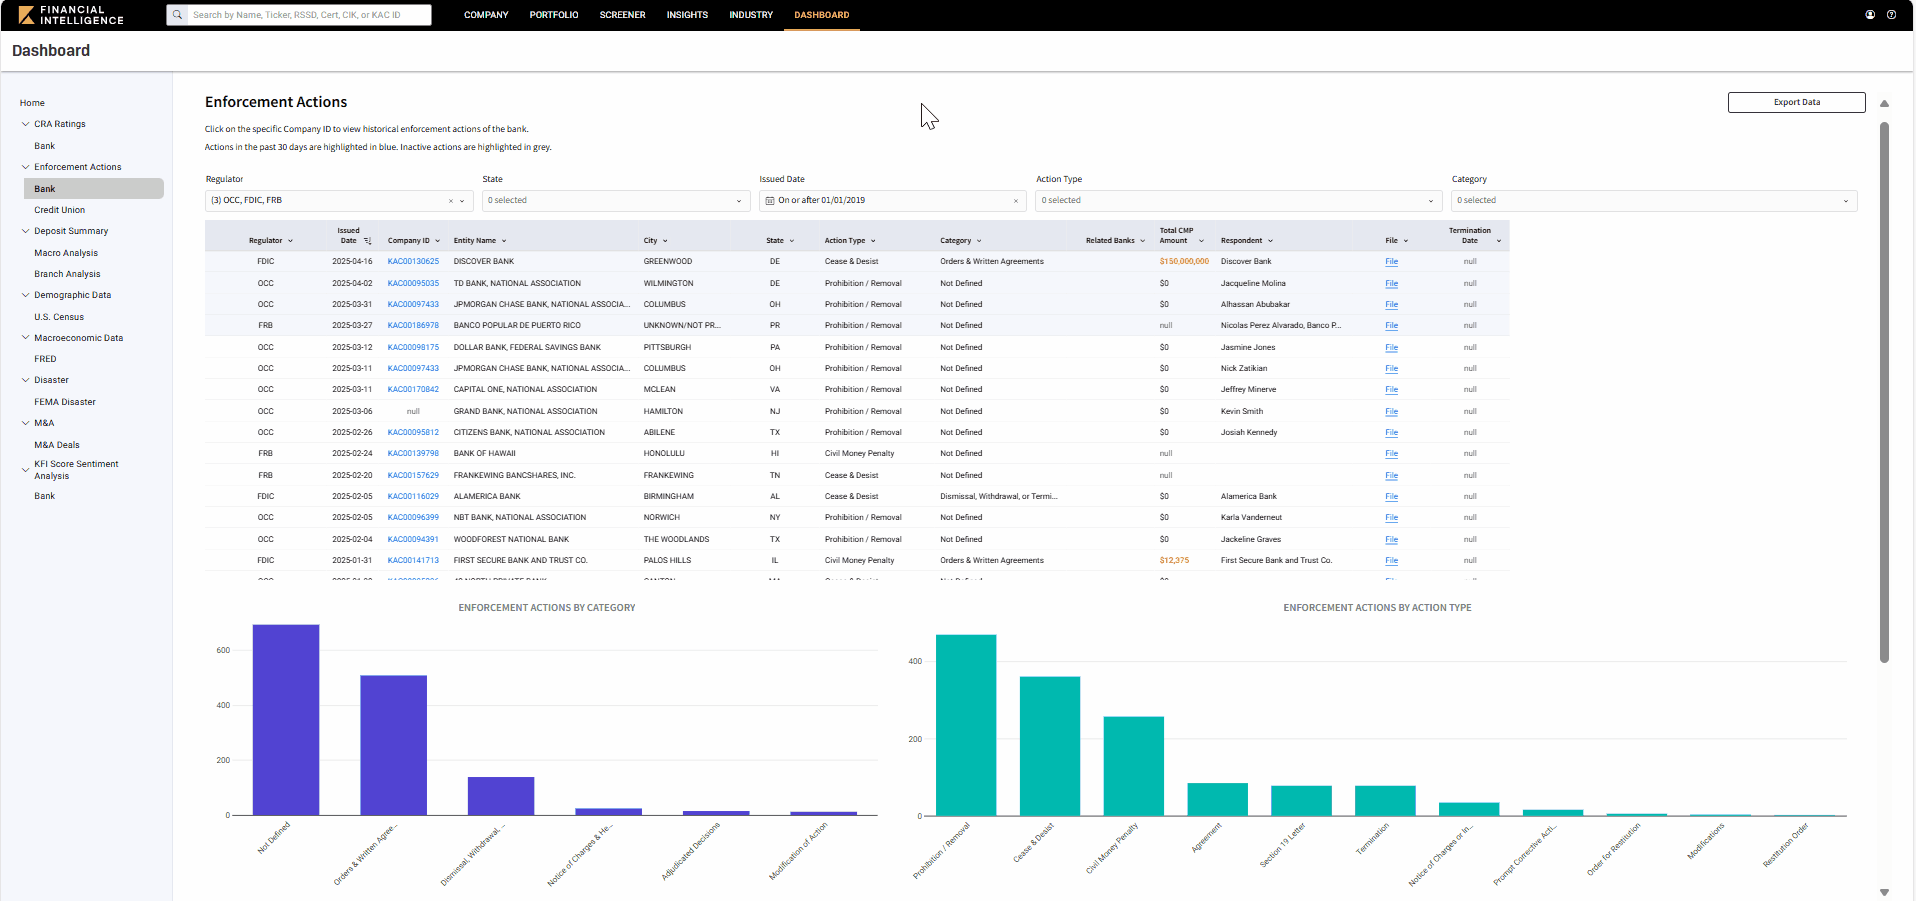Go to the INSIGHTS nav tab
This screenshot has width=1916, height=901.
click(687, 15)
